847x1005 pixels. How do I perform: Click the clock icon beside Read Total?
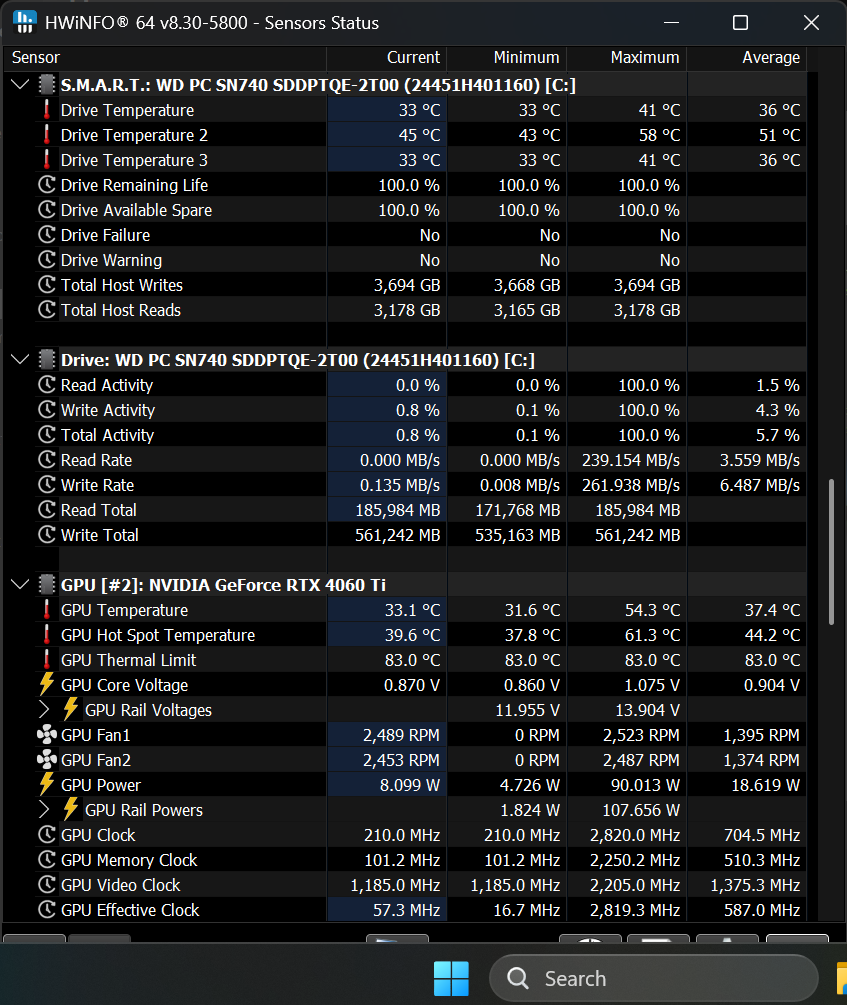click(46, 510)
